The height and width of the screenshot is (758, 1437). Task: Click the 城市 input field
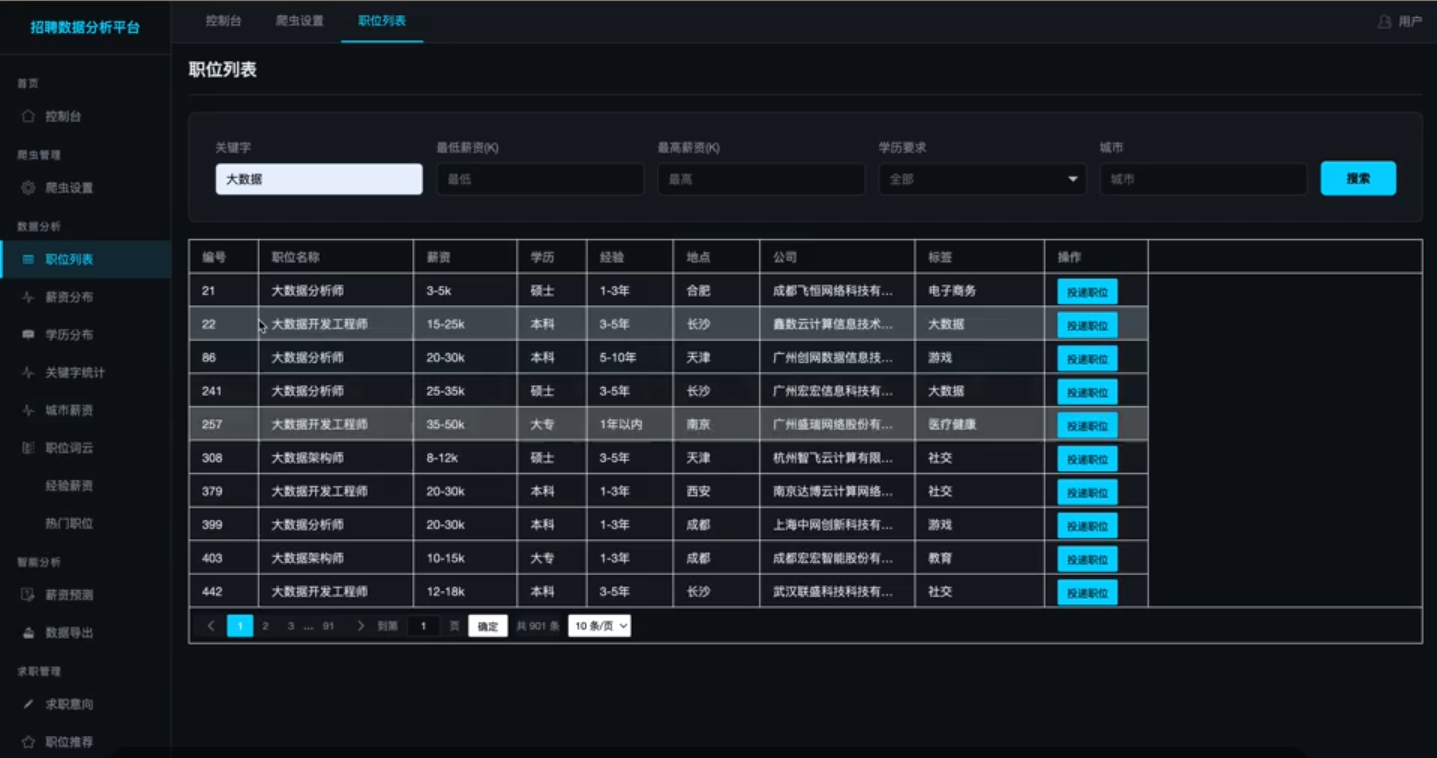(1203, 179)
